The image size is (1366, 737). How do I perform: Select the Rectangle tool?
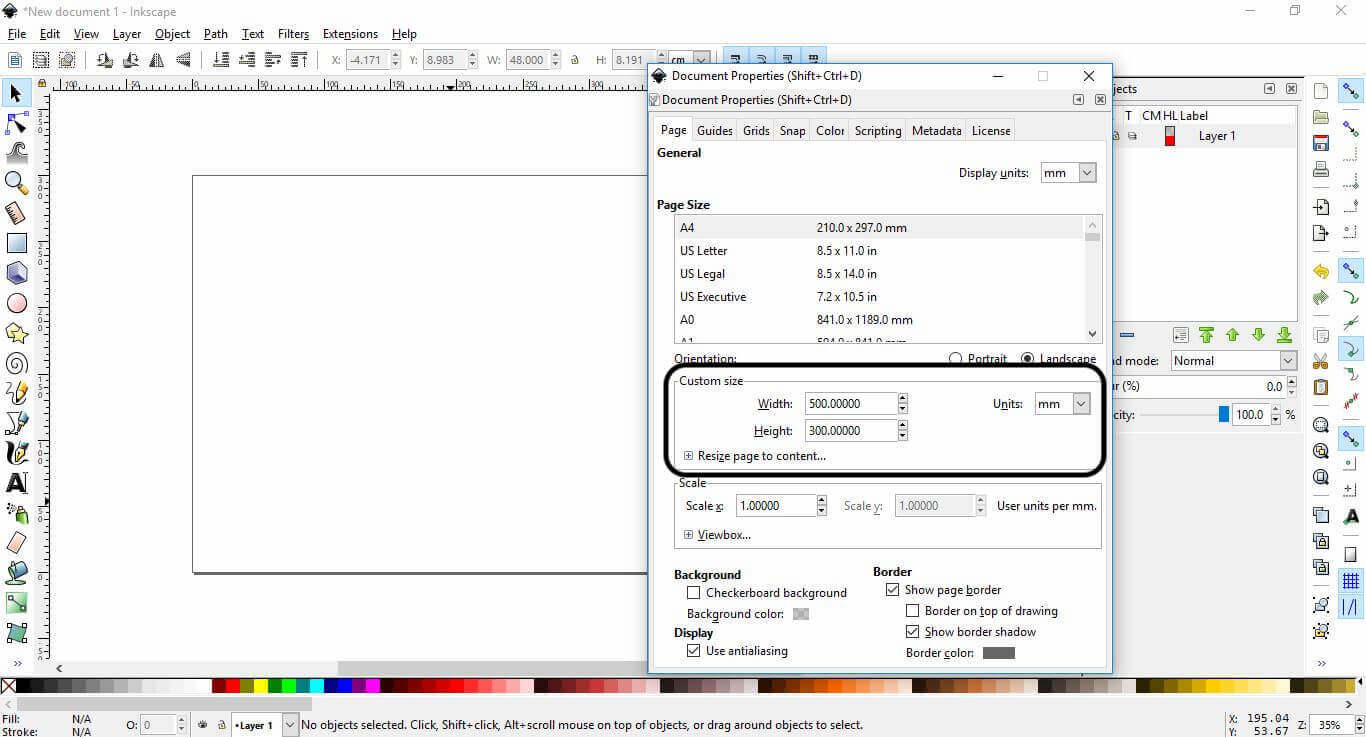point(16,243)
